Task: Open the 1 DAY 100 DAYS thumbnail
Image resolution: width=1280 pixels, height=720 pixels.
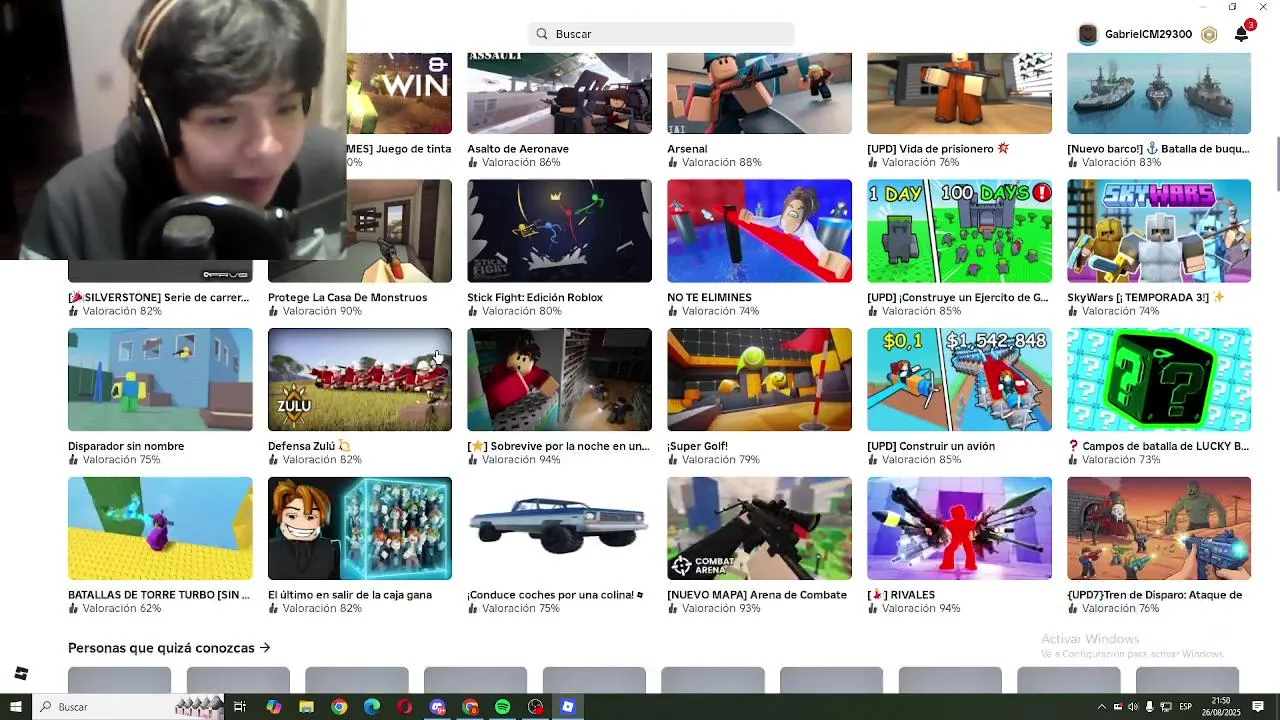Action: (959, 231)
